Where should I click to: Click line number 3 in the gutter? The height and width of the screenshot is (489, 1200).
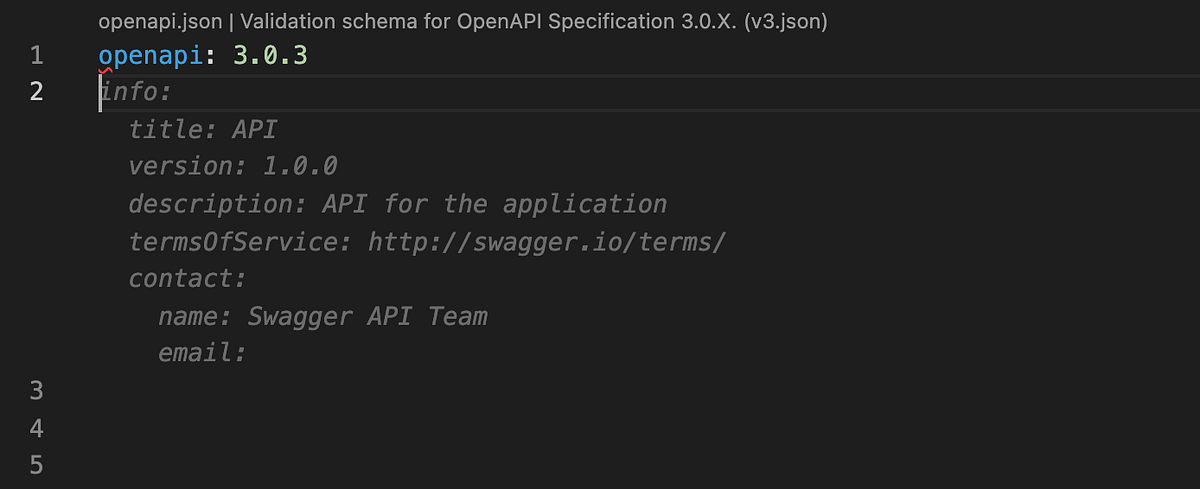click(36, 390)
